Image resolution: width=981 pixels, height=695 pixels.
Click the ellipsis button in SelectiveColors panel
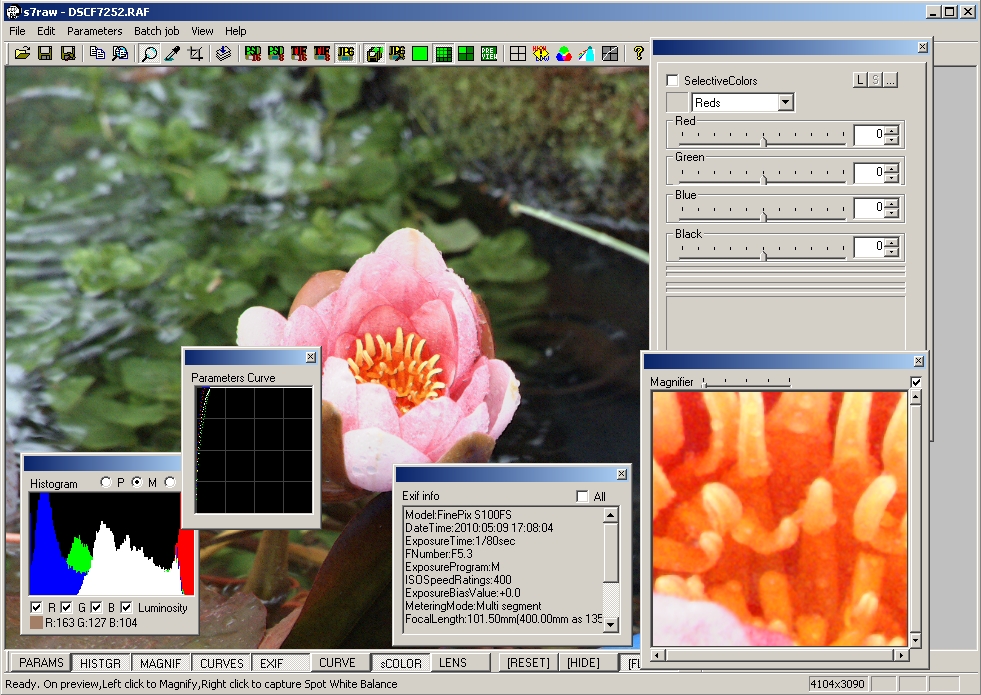(890, 79)
